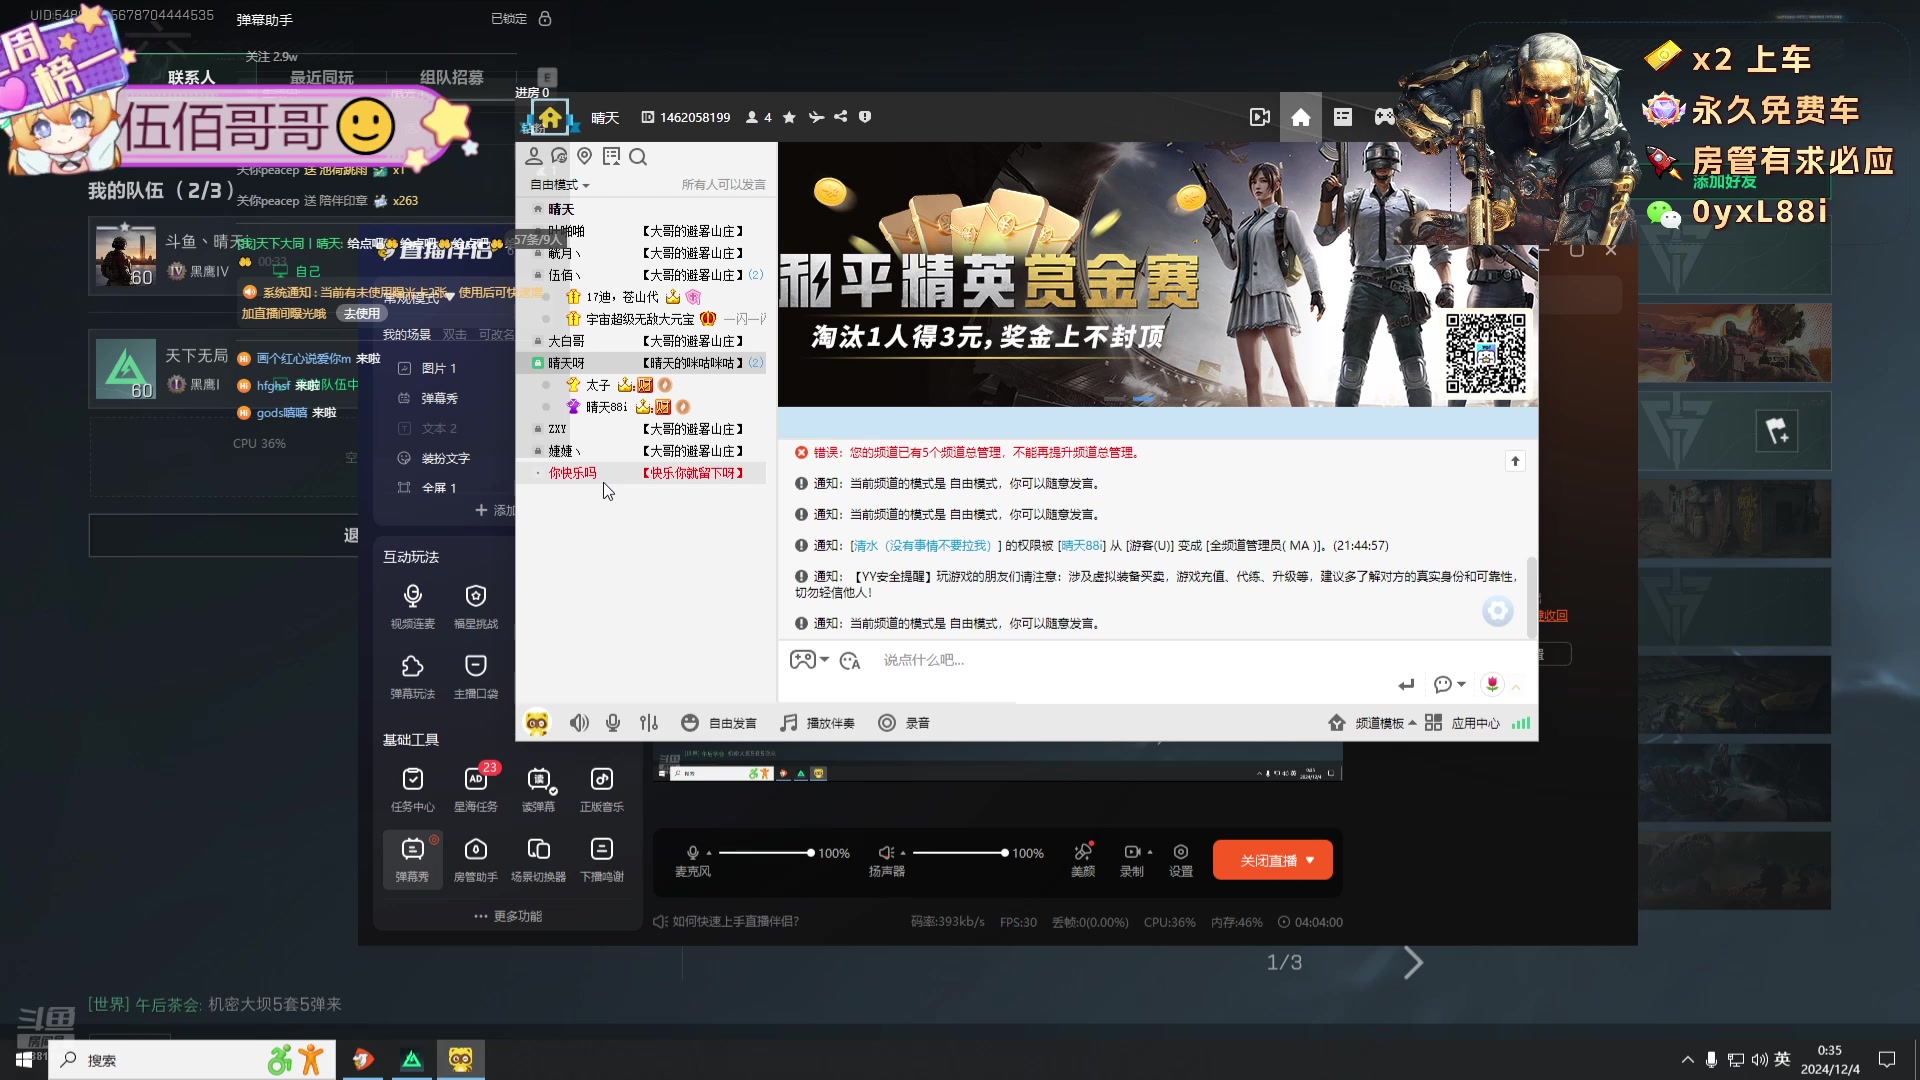Click the YY raccoon avatar icon

[537, 723]
